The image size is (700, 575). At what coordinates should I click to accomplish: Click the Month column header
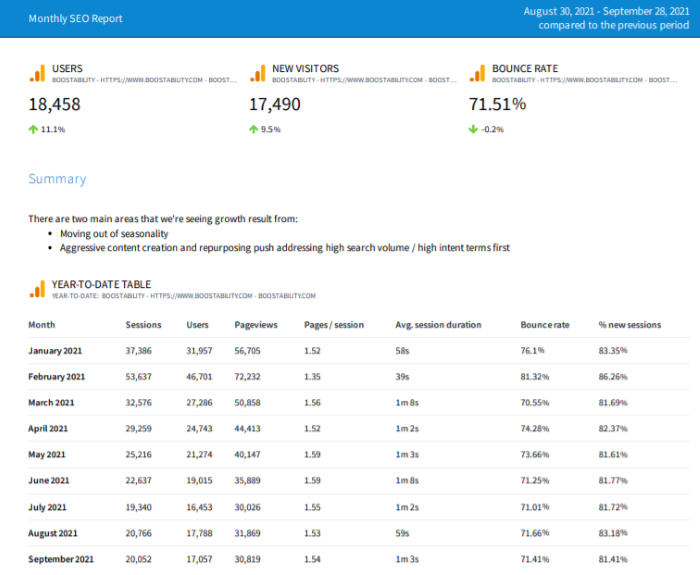pyautogui.click(x=42, y=325)
